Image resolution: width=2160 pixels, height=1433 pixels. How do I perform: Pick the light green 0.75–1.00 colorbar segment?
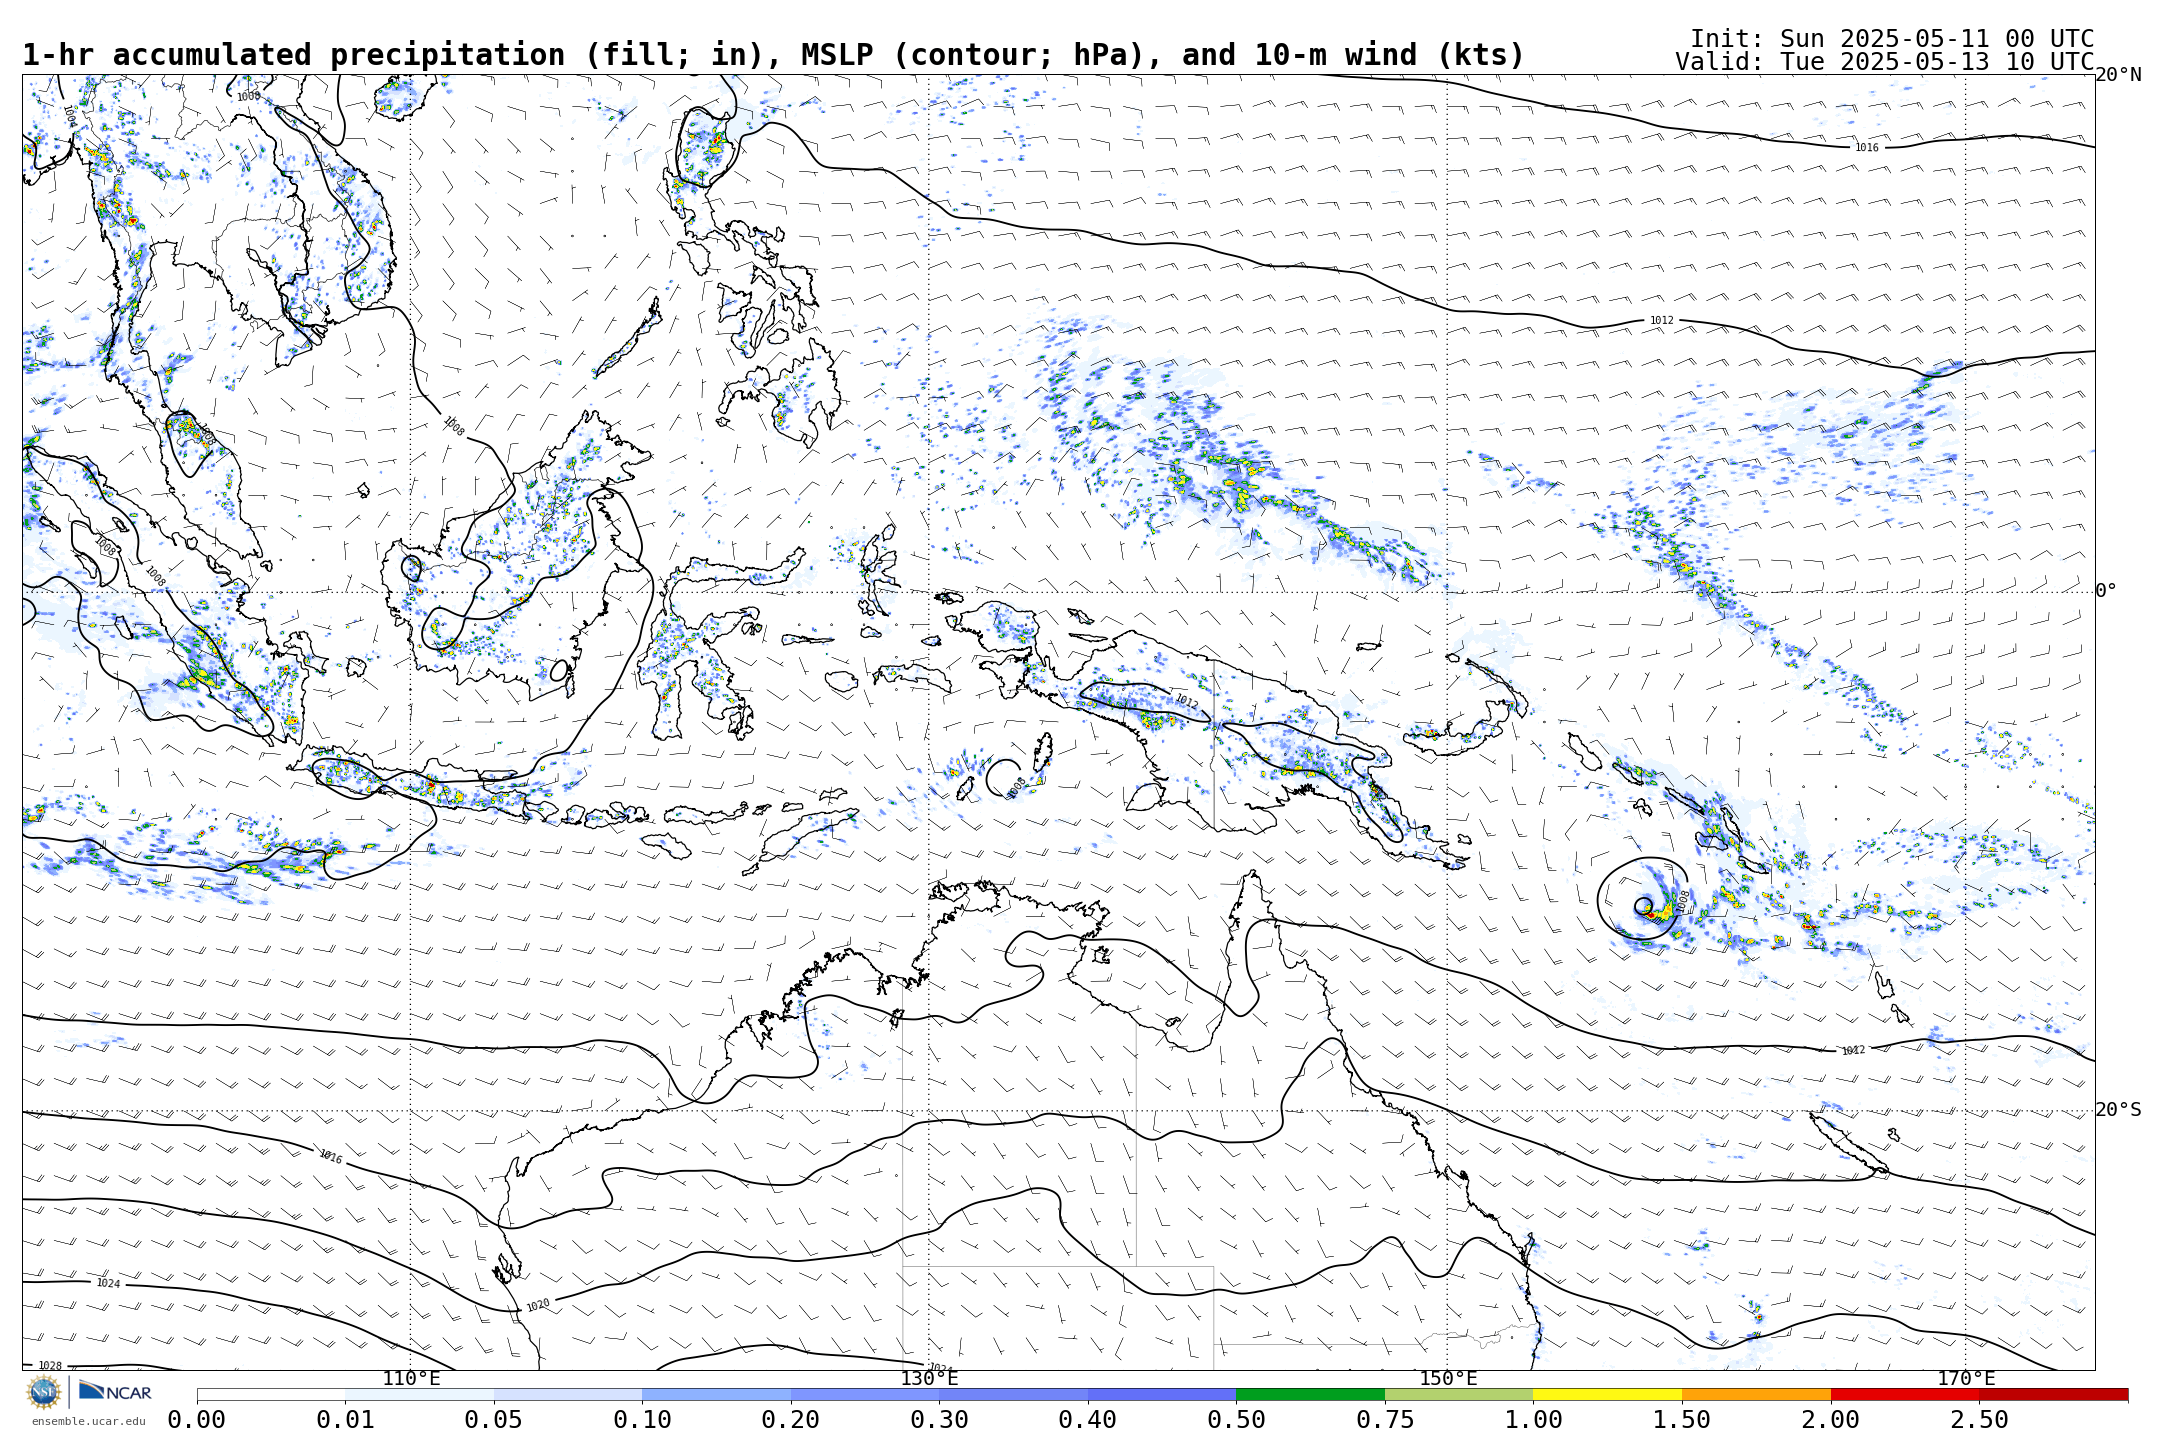[x=1459, y=1394]
